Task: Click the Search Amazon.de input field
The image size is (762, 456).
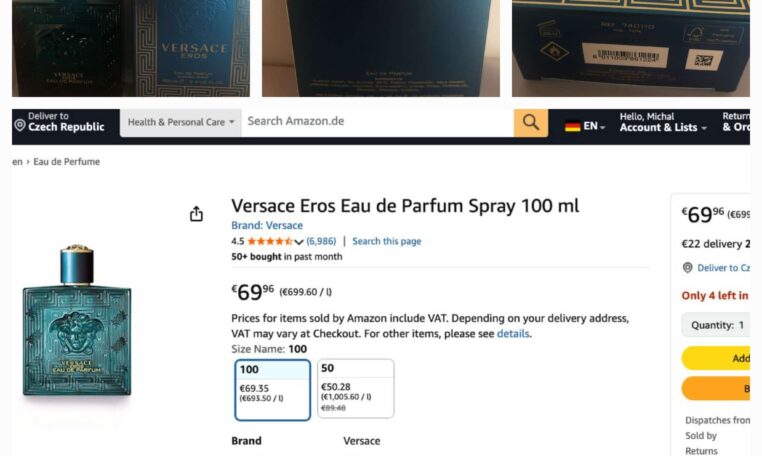Action: coord(378,123)
